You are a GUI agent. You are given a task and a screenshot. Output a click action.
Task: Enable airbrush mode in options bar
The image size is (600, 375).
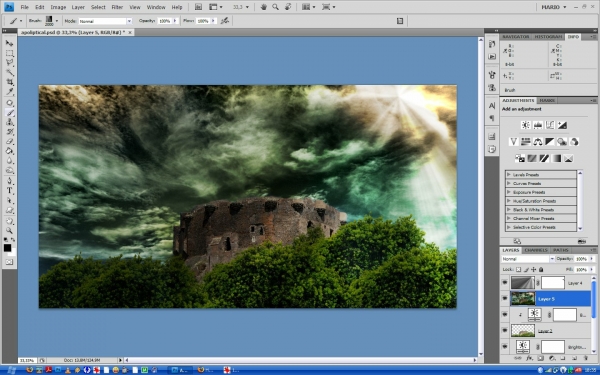tap(225, 21)
